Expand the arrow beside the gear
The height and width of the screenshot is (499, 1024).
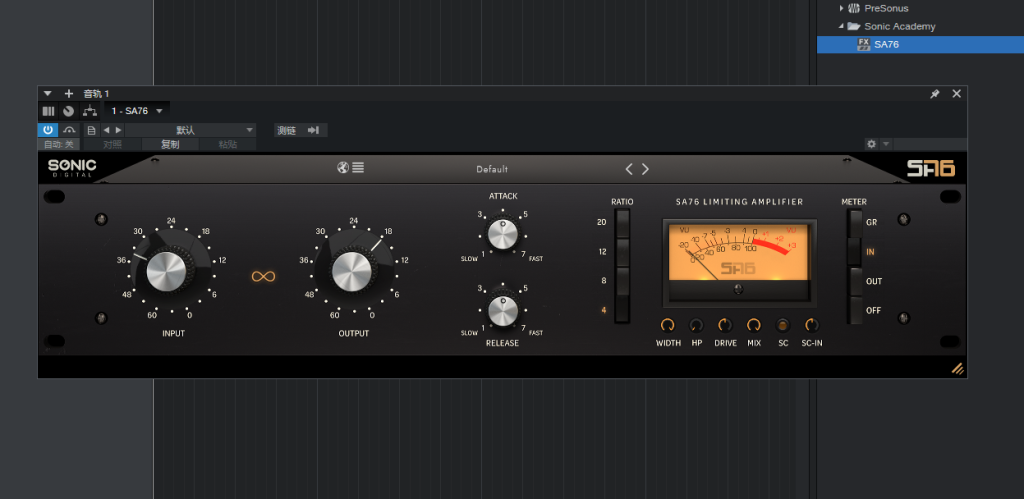point(886,144)
